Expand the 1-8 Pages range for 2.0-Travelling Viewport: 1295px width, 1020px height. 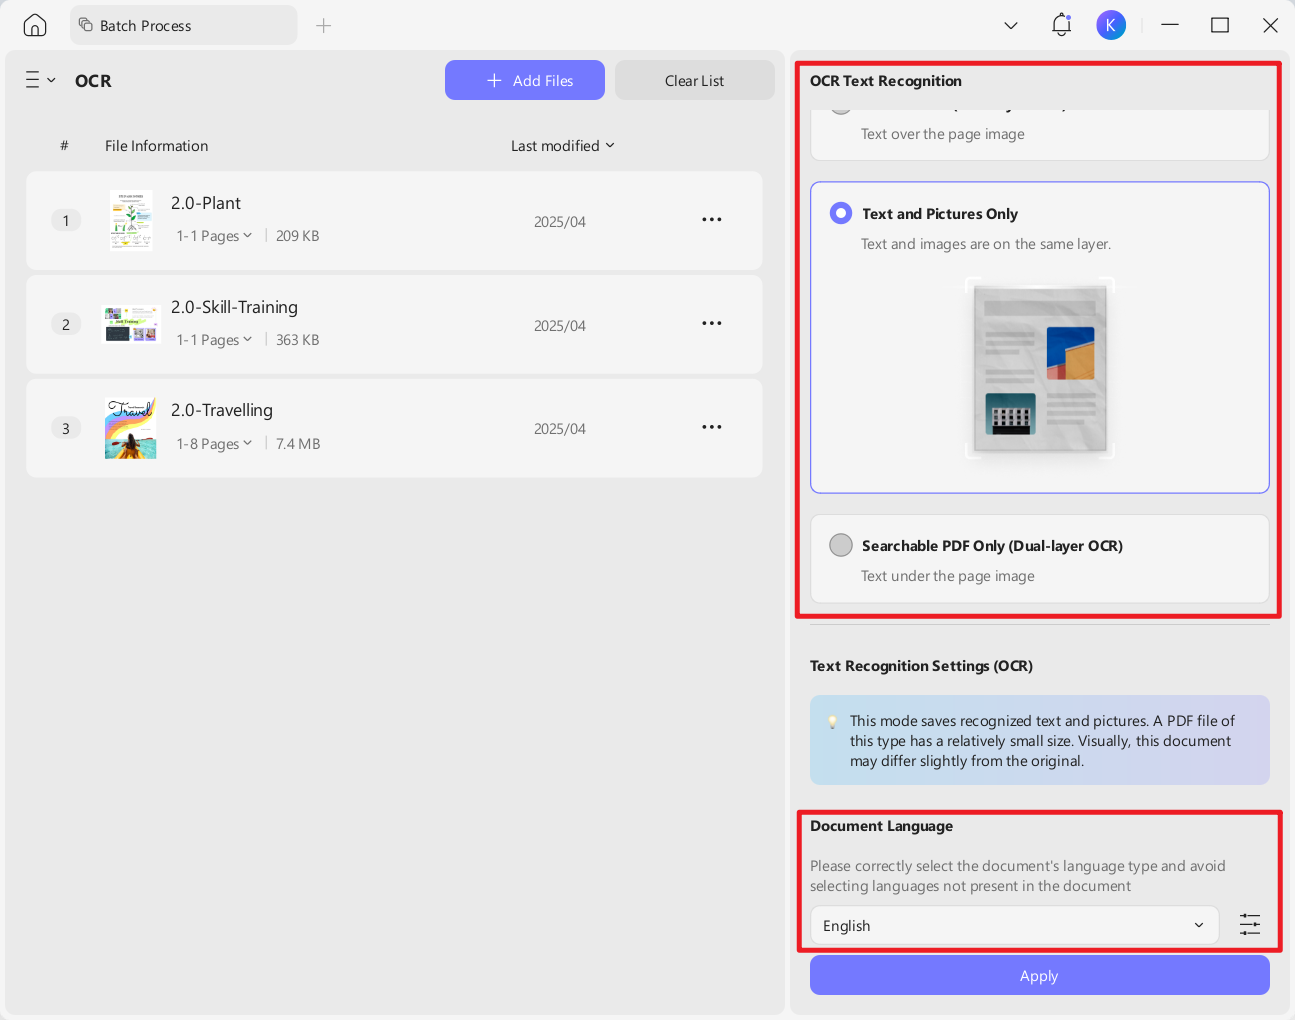tap(214, 444)
